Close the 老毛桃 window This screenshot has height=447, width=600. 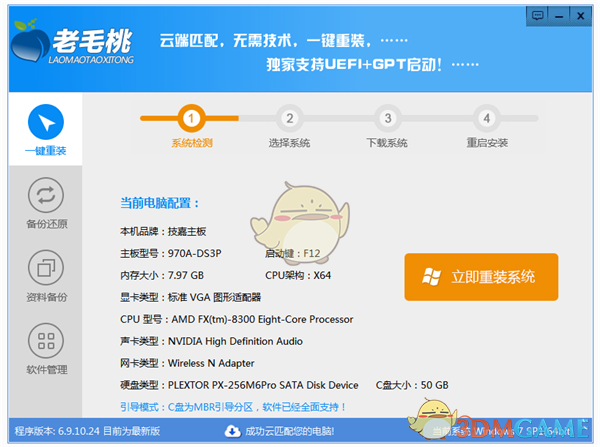pyautogui.click(x=580, y=16)
